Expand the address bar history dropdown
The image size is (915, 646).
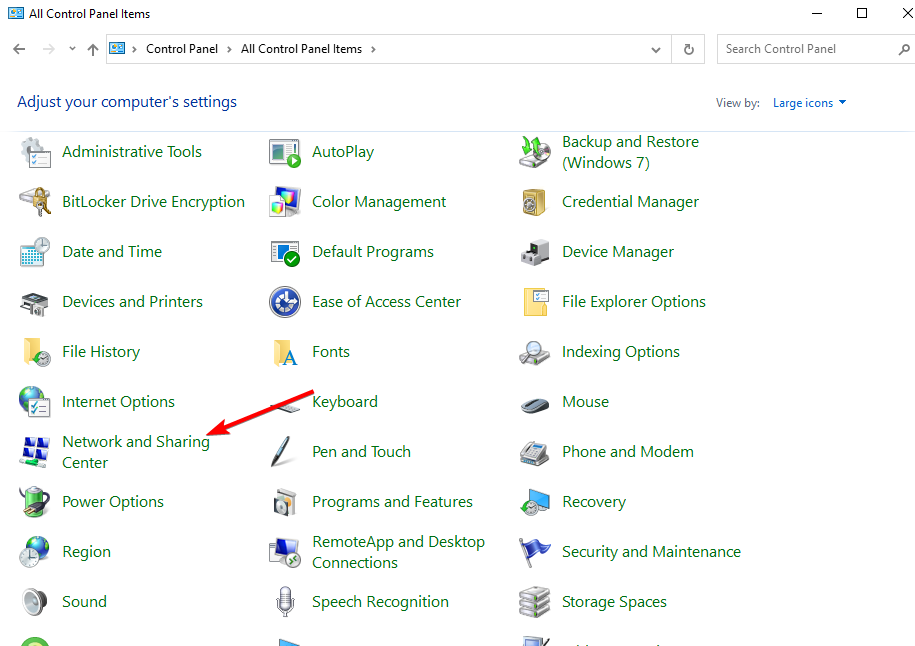[x=656, y=49]
